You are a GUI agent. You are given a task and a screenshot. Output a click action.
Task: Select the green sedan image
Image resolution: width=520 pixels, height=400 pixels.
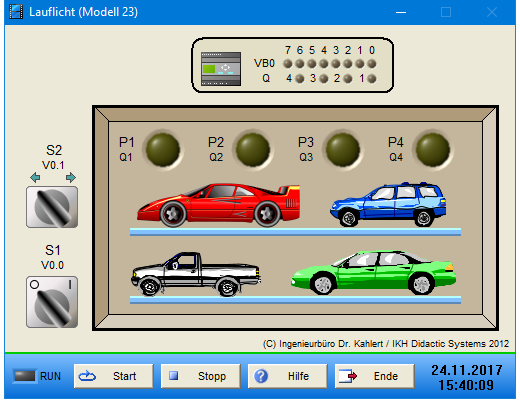pyautogui.click(x=373, y=273)
